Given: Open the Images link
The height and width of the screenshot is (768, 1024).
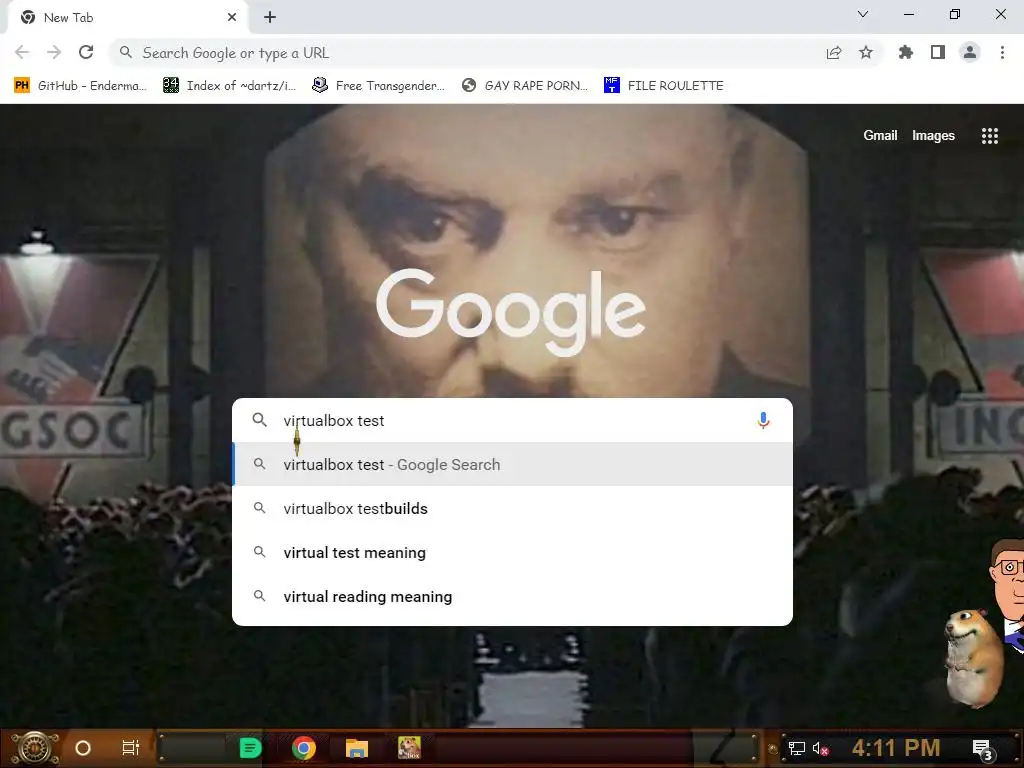Looking at the screenshot, I should click(x=933, y=135).
